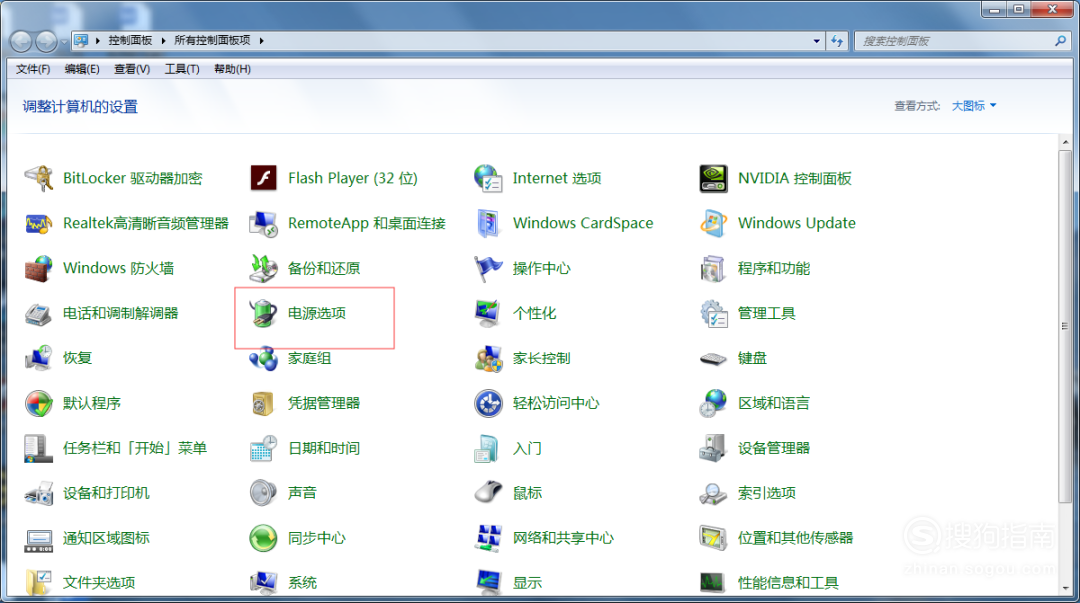
Task: Open the 家长控制 icon
Action: click(488, 358)
